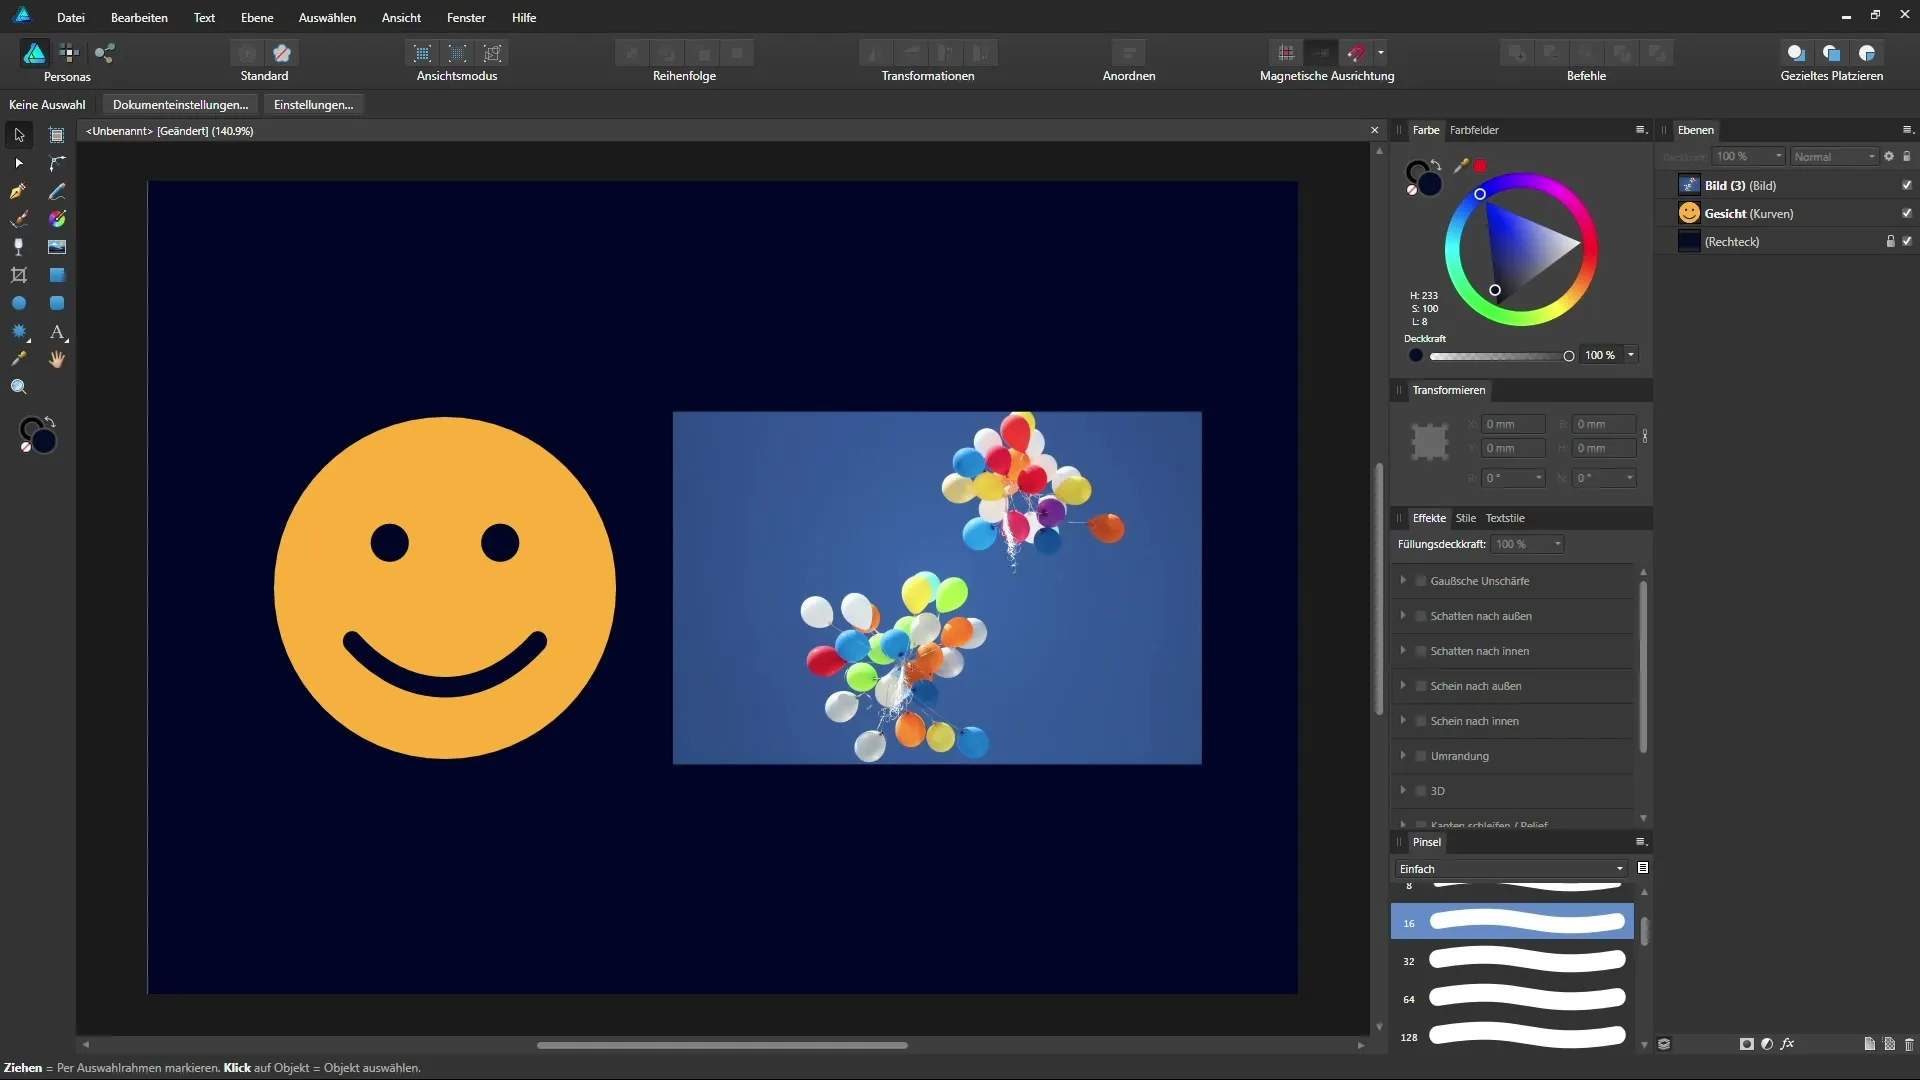Click the Dokumenteinstellungen... button
Screen dimensions: 1920x1080
tap(180, 105)
